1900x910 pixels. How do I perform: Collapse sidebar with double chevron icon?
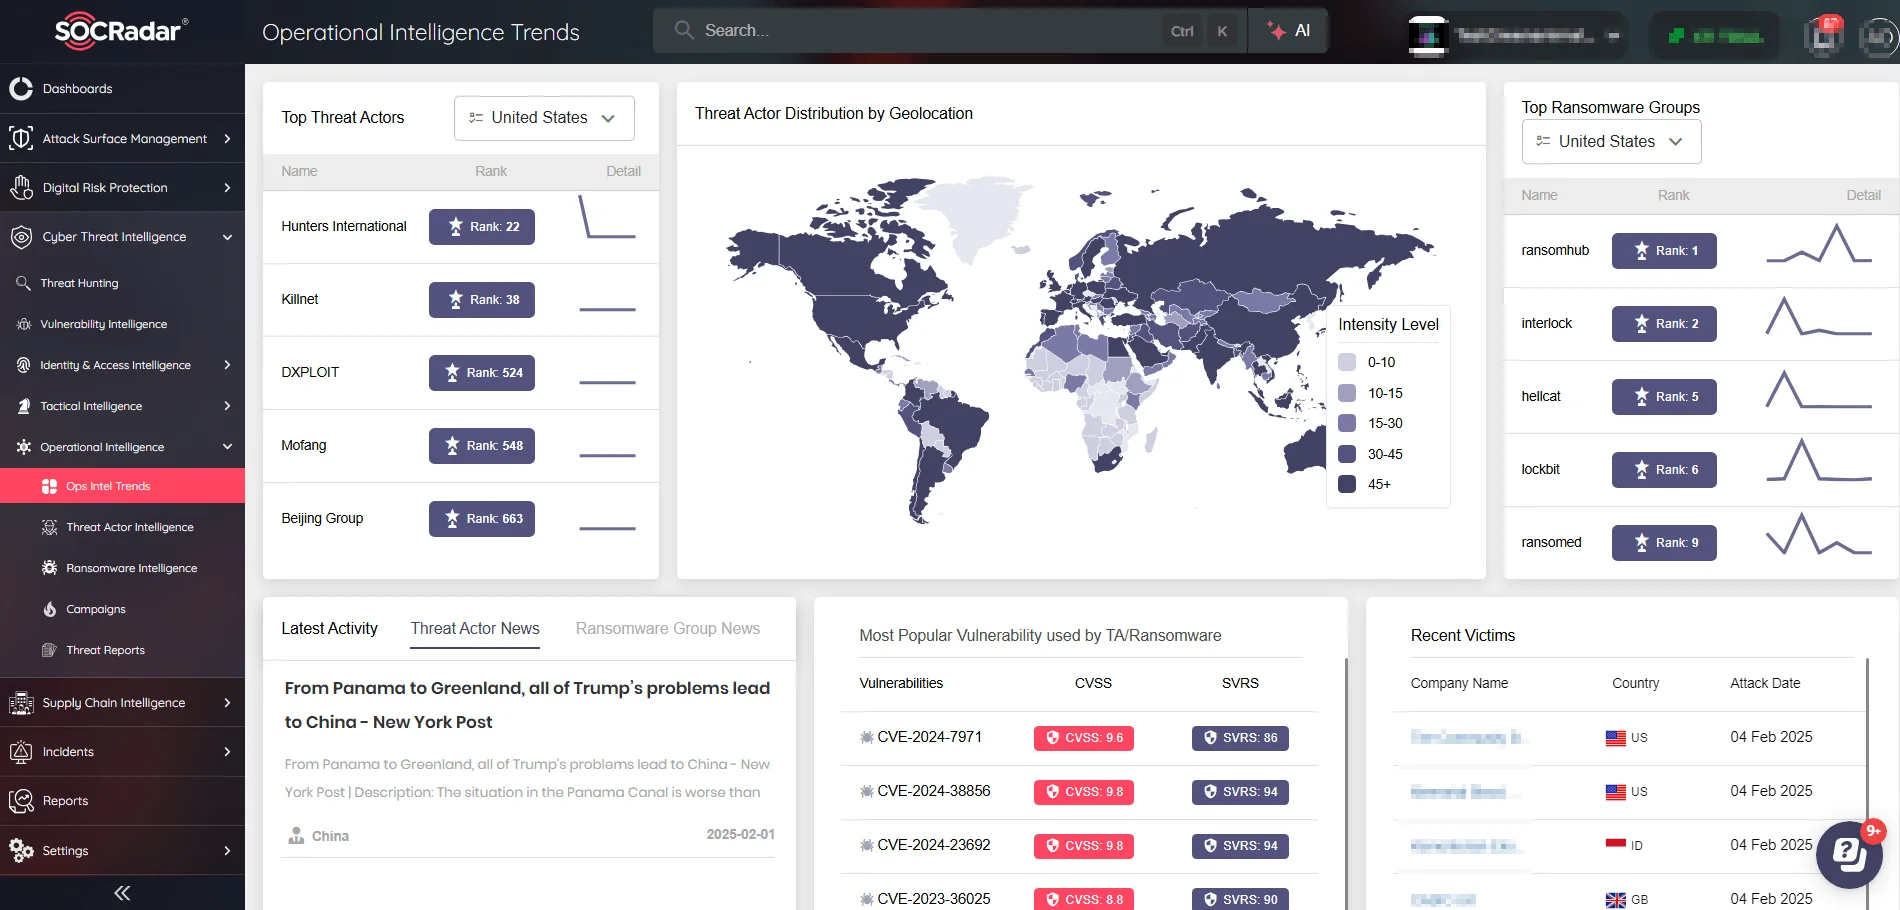pos(122,893)
